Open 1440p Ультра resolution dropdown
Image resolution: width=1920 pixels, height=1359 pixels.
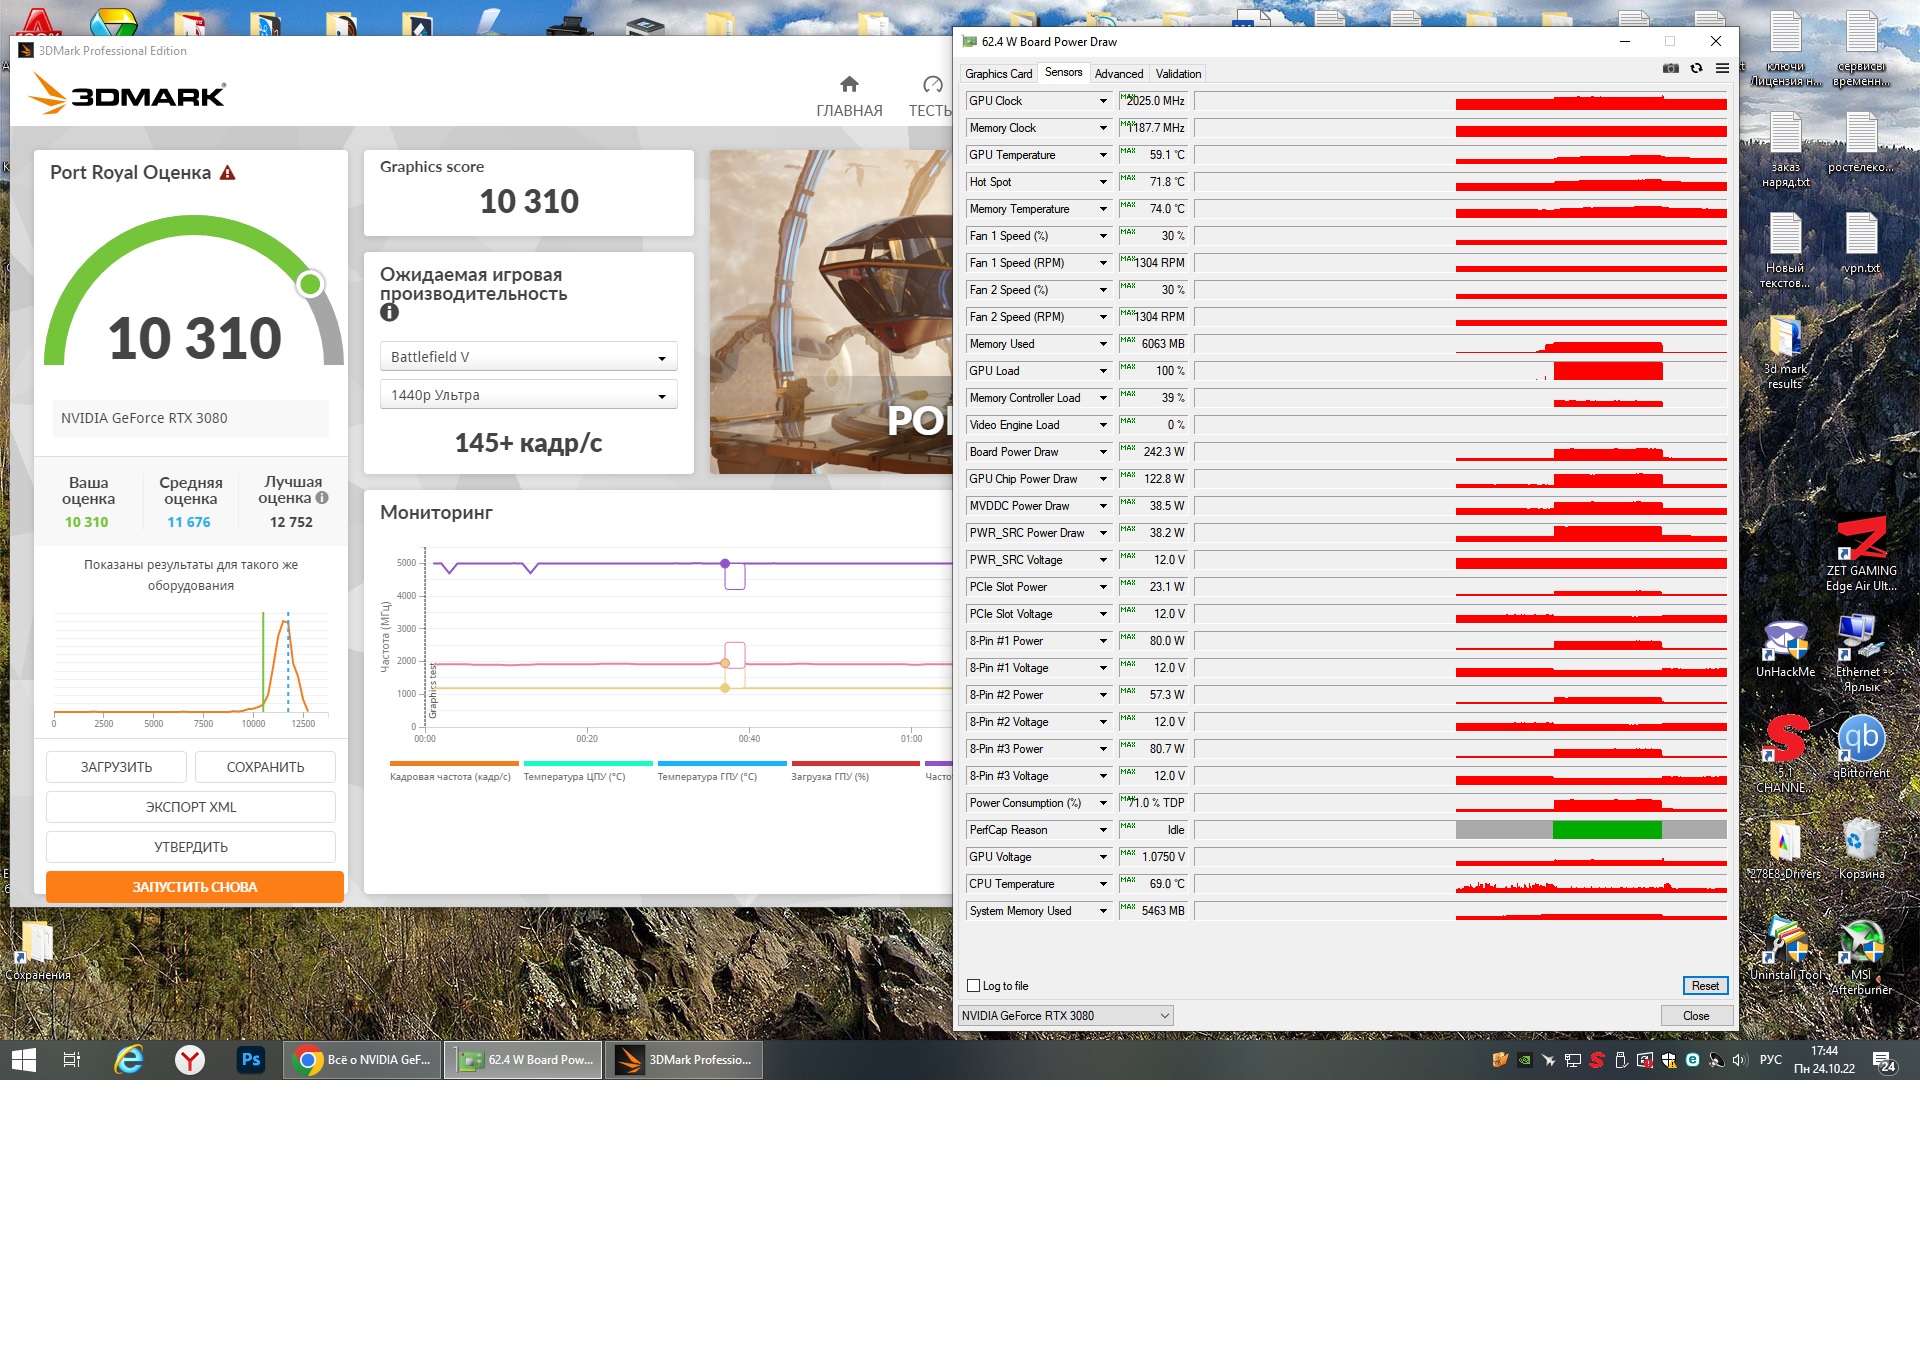coord(528,395)
